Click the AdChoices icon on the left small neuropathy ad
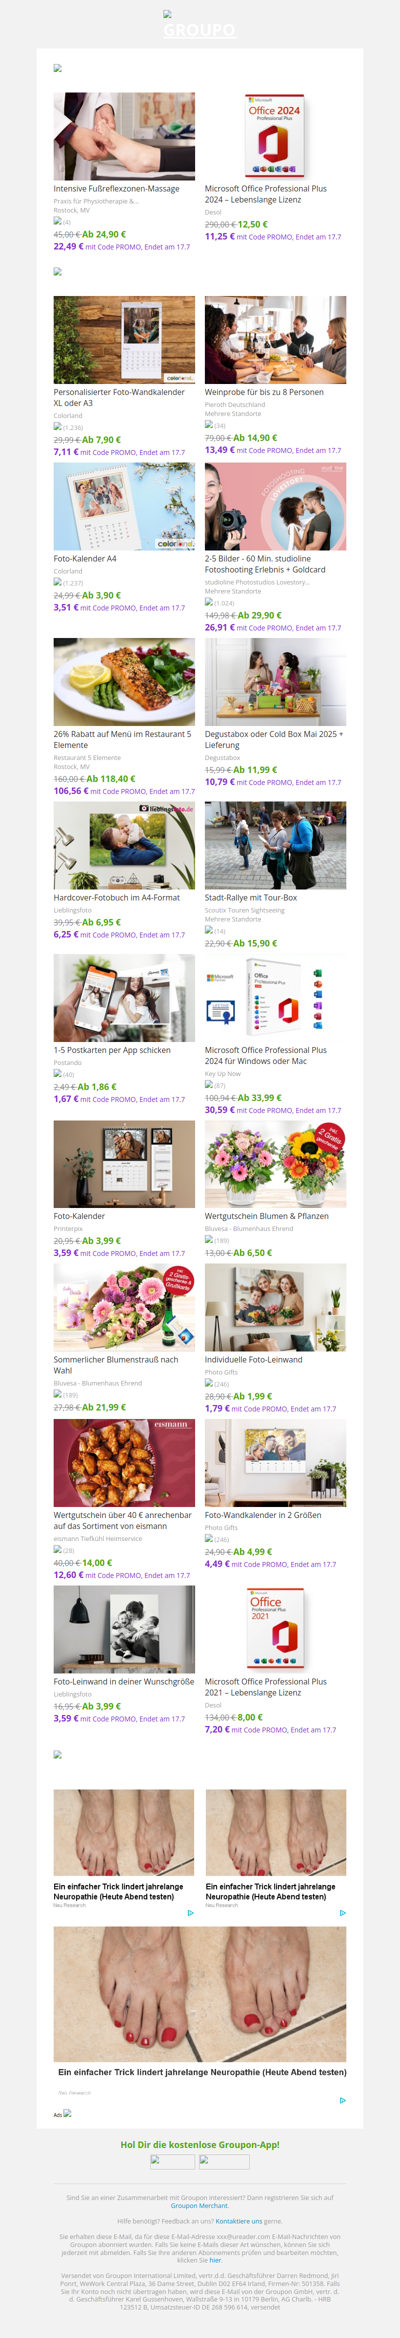This screenshot has width=400, height=2338. pyautogui.click(x=191, y=1913)
